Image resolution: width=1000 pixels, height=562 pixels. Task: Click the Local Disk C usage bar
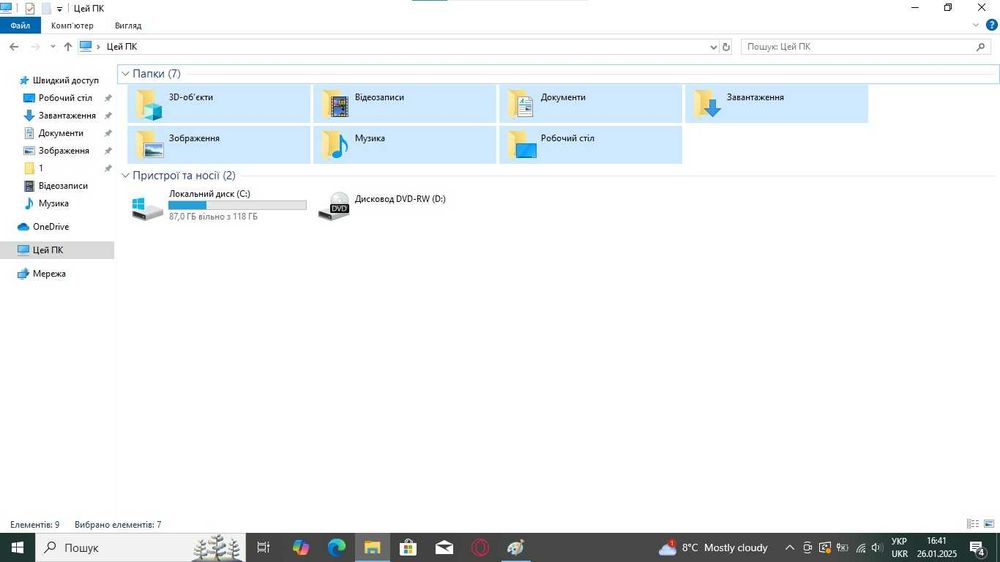tap(237, 205)
